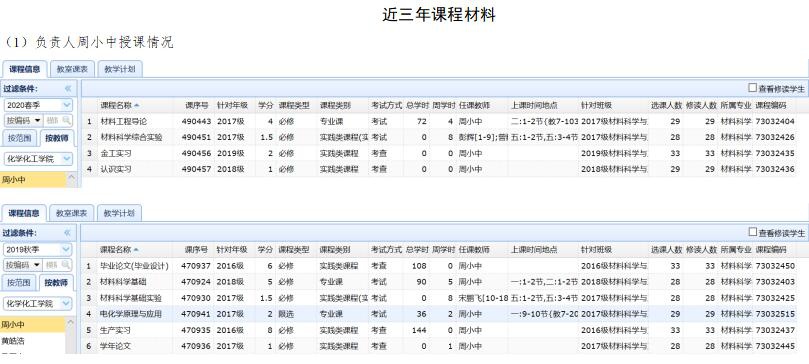
Task: Switch to 教学计划 tab of the 2019秋季 section
Action: (x=119, y=213)
